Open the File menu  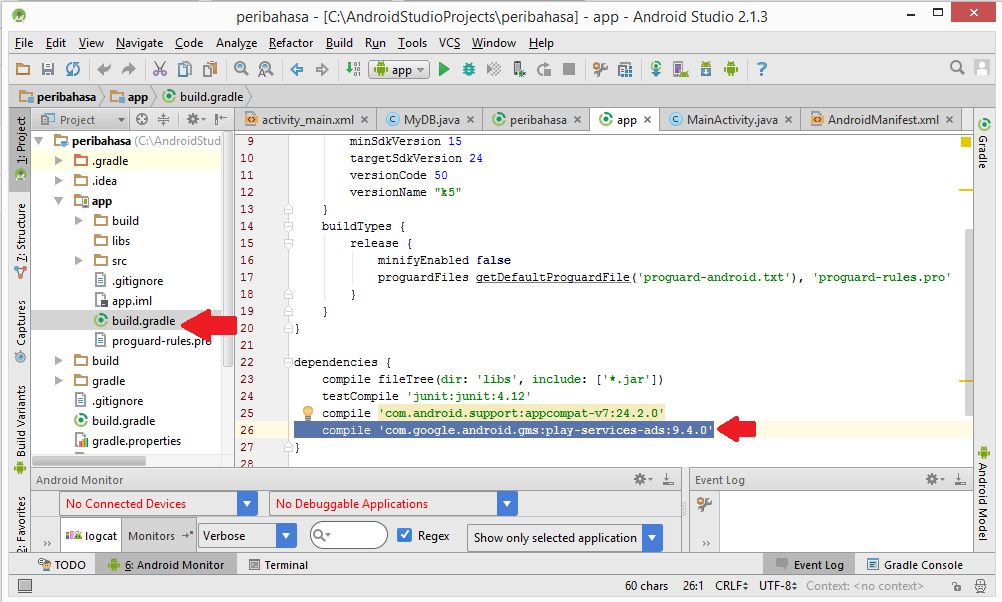point(24,43)
